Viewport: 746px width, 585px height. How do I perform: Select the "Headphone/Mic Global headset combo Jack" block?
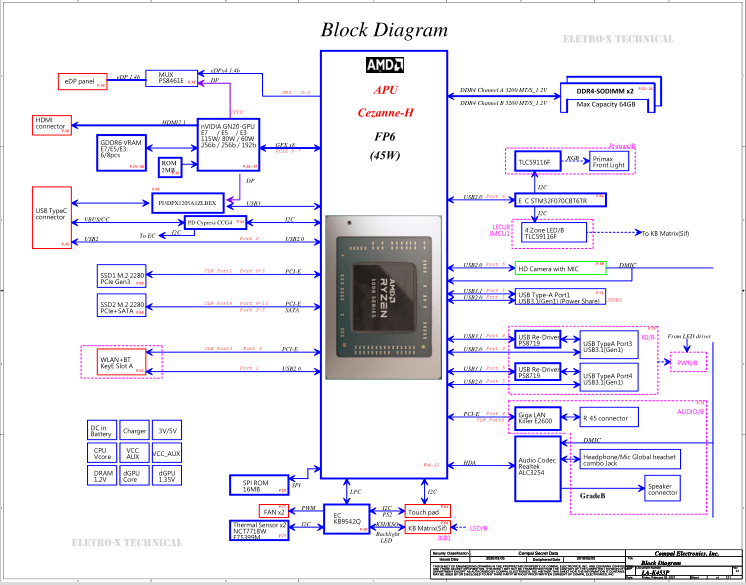630,459
